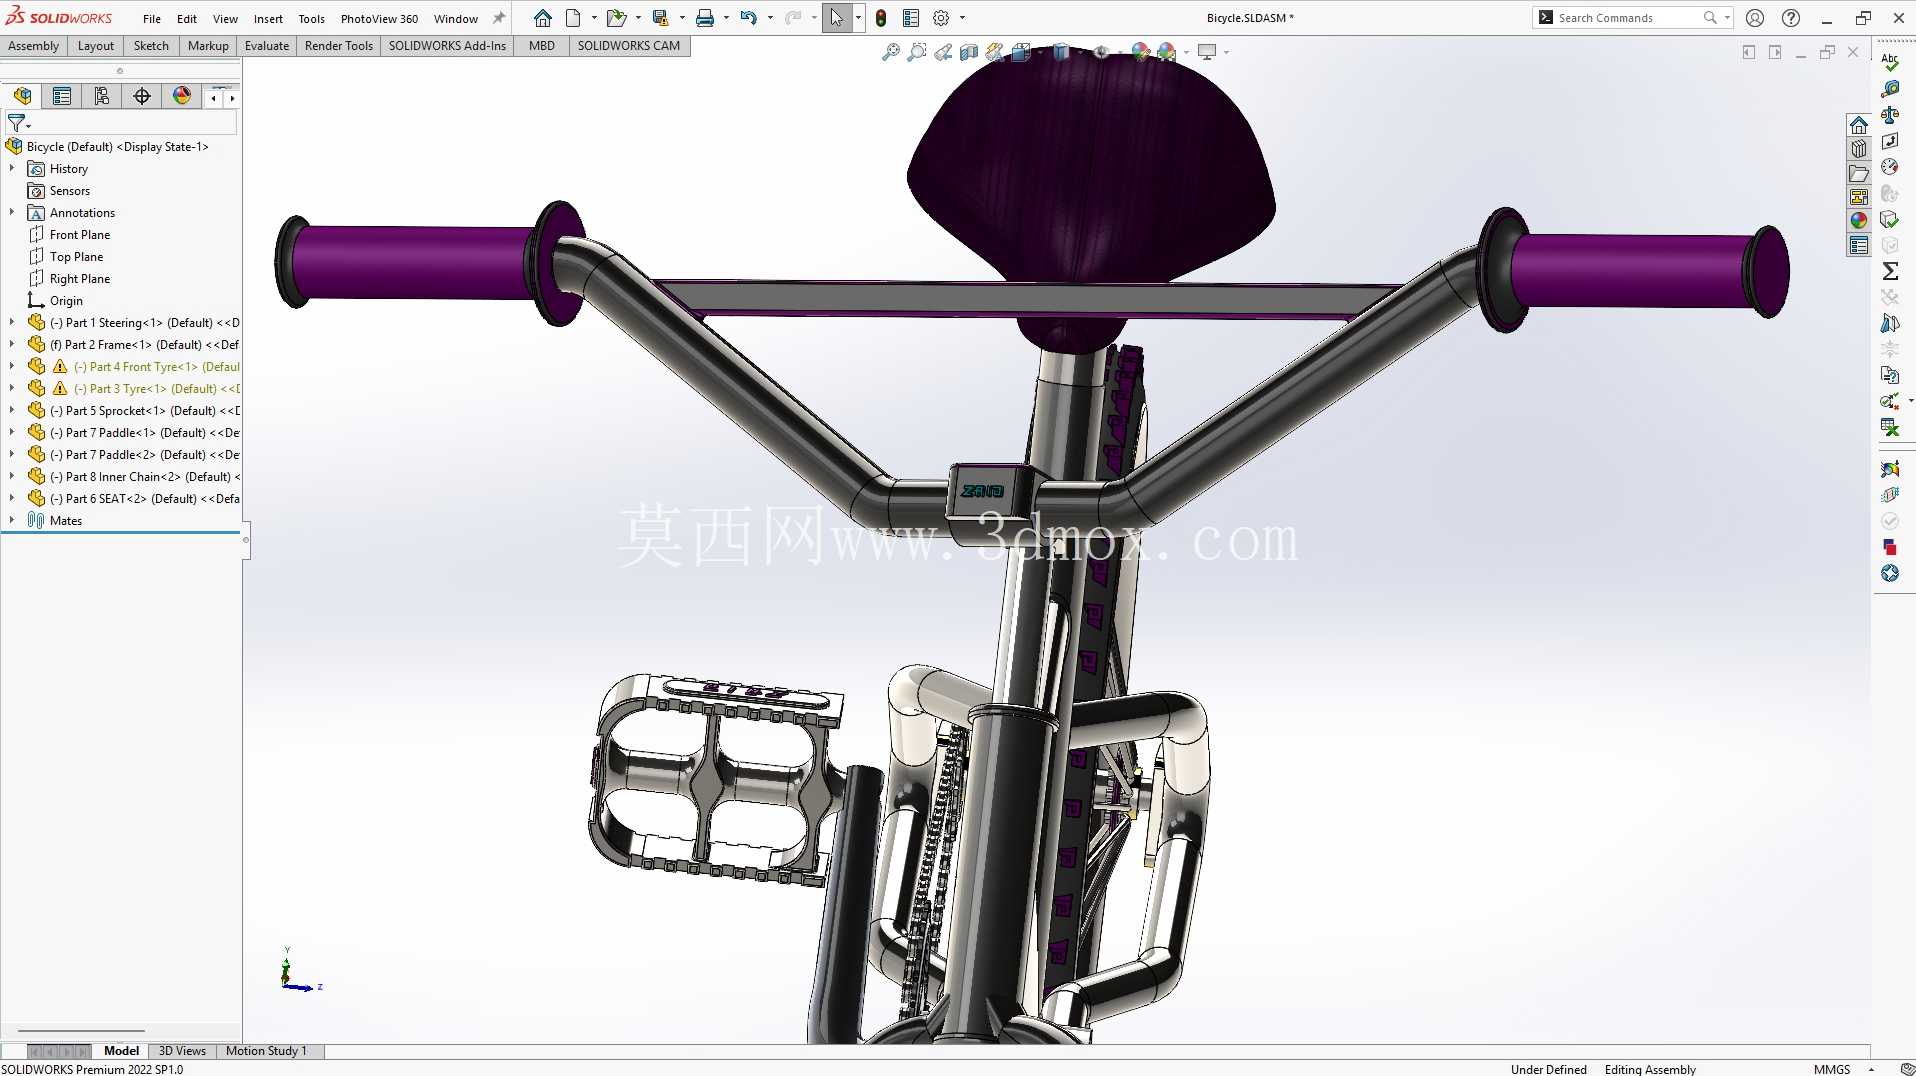Open an existing file icon
This screenshot has height=1076, width=1916.
(616, 18)
